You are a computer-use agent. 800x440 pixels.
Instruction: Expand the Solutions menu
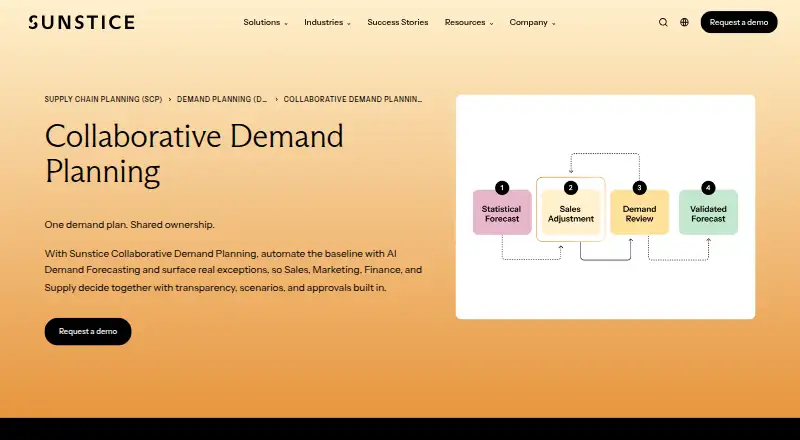coord(265,22)
